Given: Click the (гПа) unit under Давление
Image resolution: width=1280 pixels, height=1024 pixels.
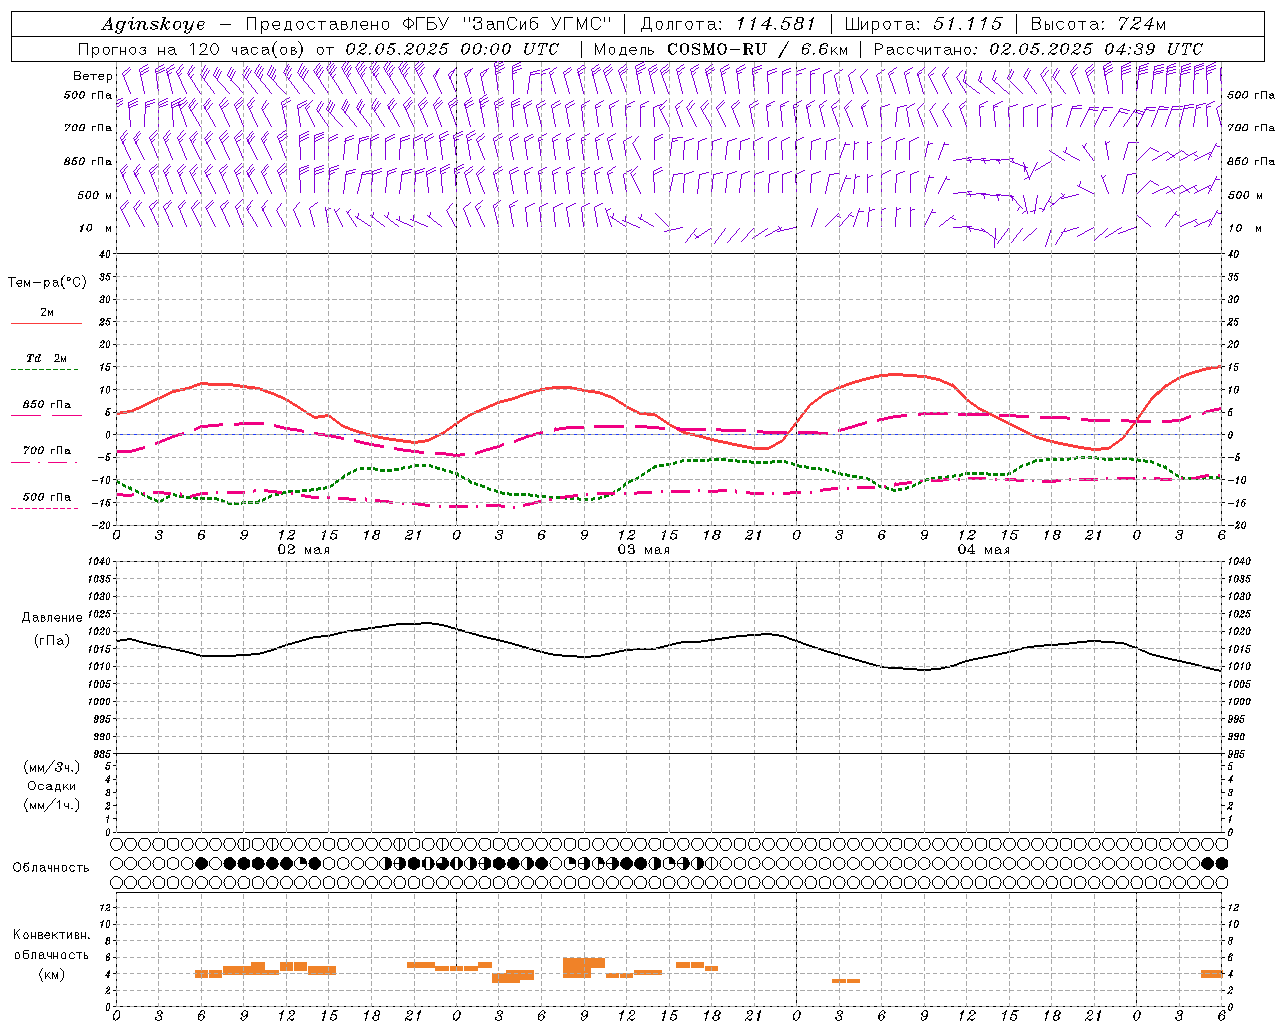Looking at the screenshot, I should pos(52,640).
